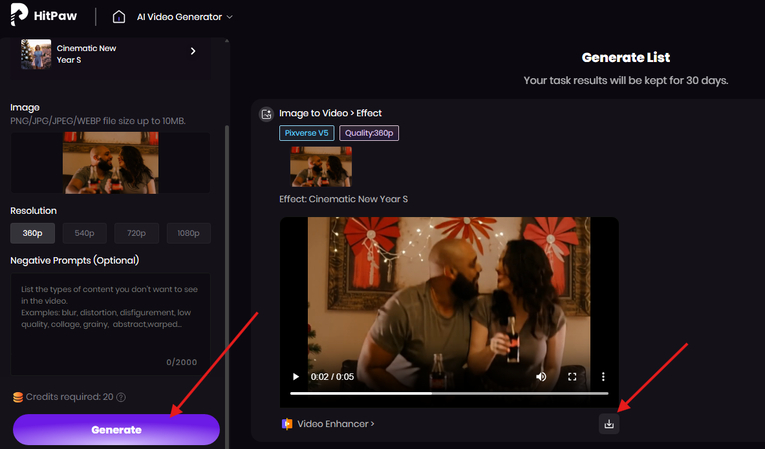
Task: Open the Video Enhancer link
Action: (x=336, y=424)
